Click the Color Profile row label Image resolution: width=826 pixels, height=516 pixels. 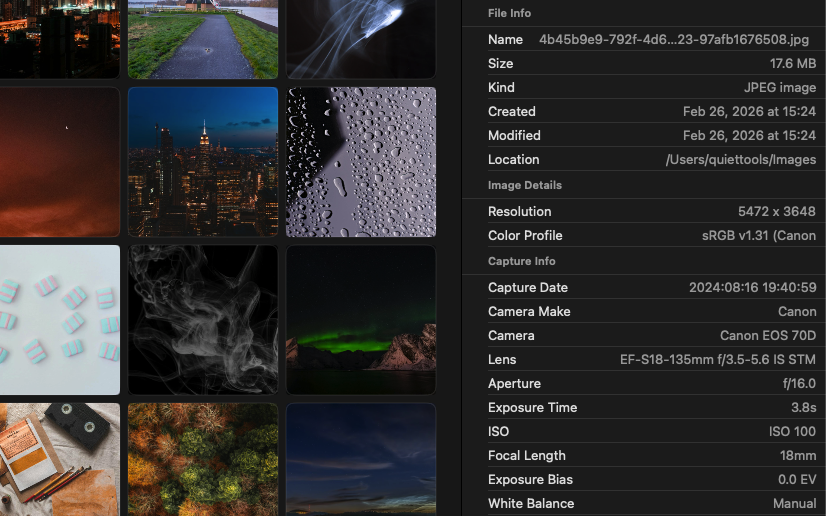(x=525, y=235)
